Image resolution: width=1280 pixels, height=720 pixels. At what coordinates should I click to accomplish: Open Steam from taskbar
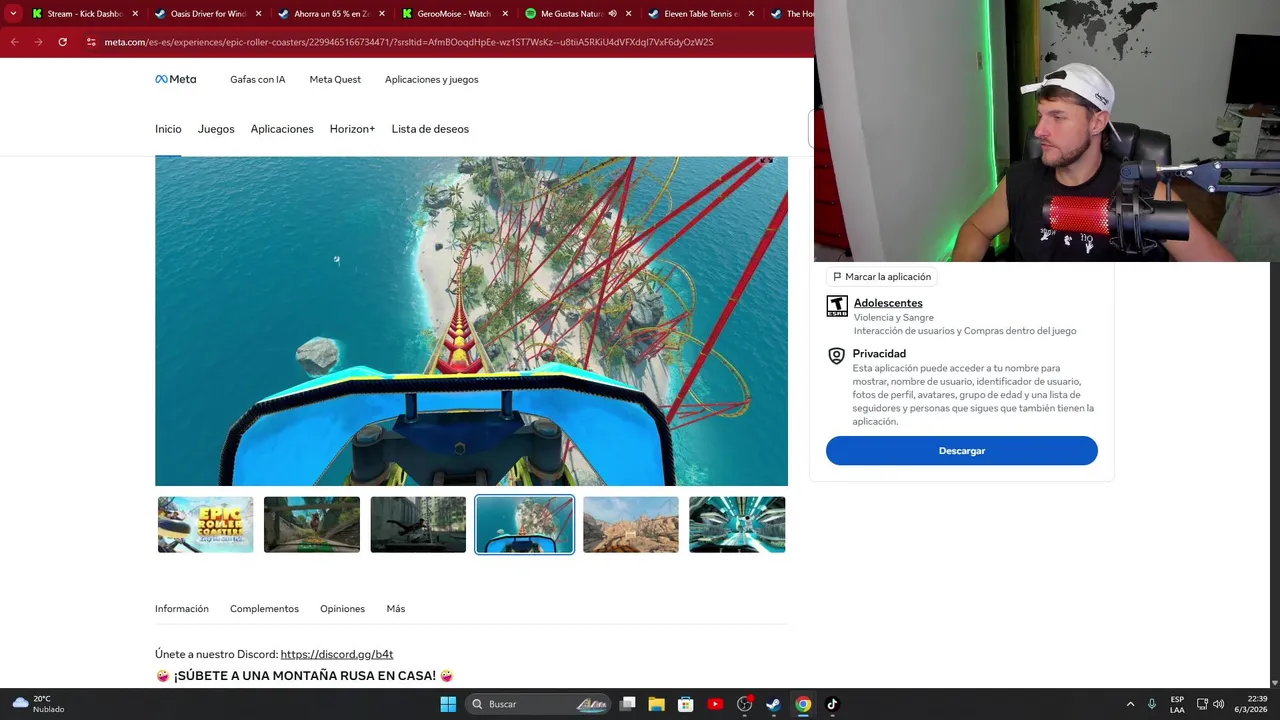[x=773, y=704]
